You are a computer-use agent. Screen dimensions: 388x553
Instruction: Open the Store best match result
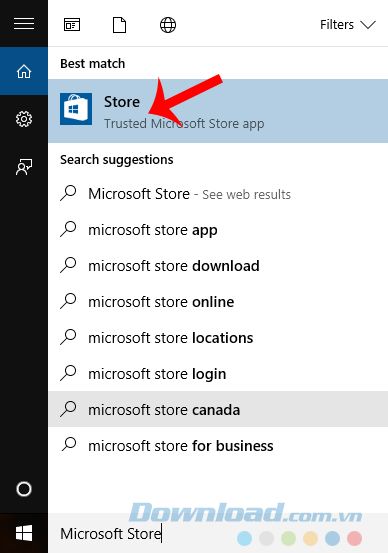pos(218,111)
